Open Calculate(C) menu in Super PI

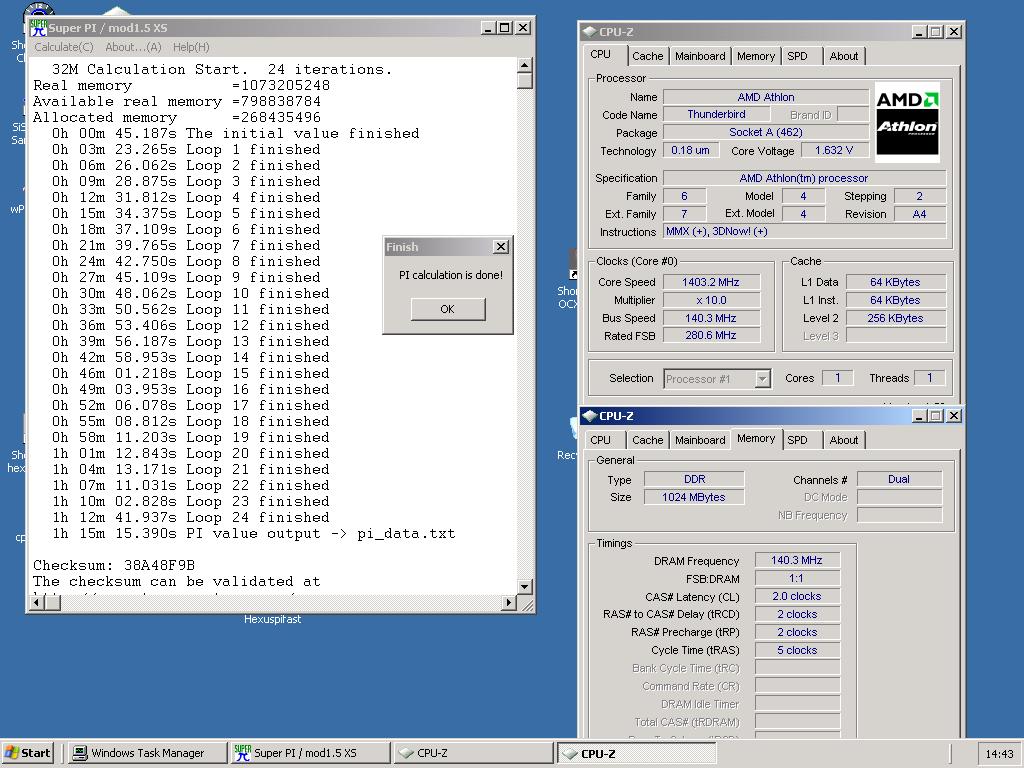coord(64,47)
